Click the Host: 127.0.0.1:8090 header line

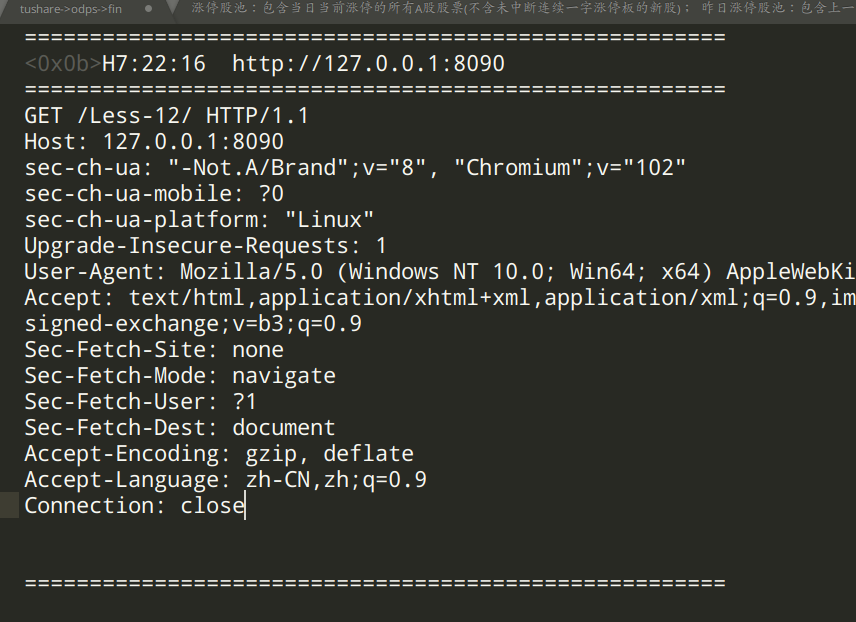154,142
